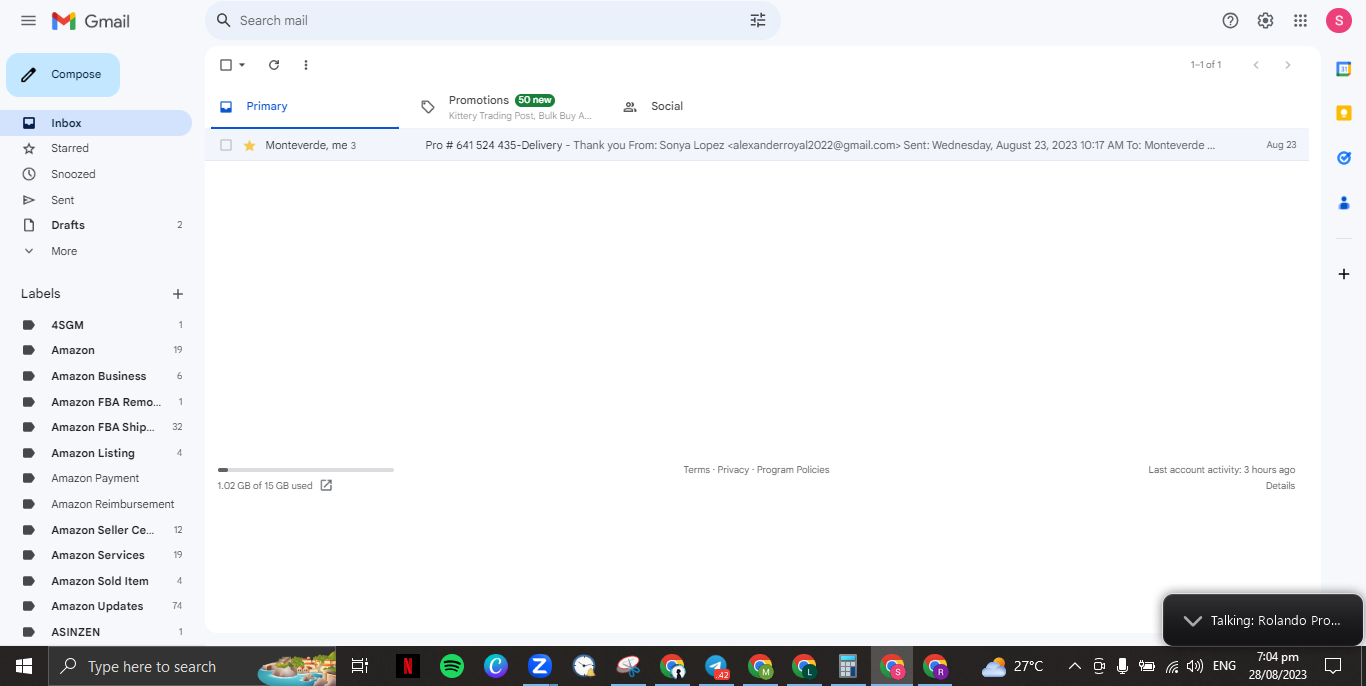The width and height of the screenshot is (1366, 686).
Task: Open the Windows Start menu
Action: pos(24,666)
